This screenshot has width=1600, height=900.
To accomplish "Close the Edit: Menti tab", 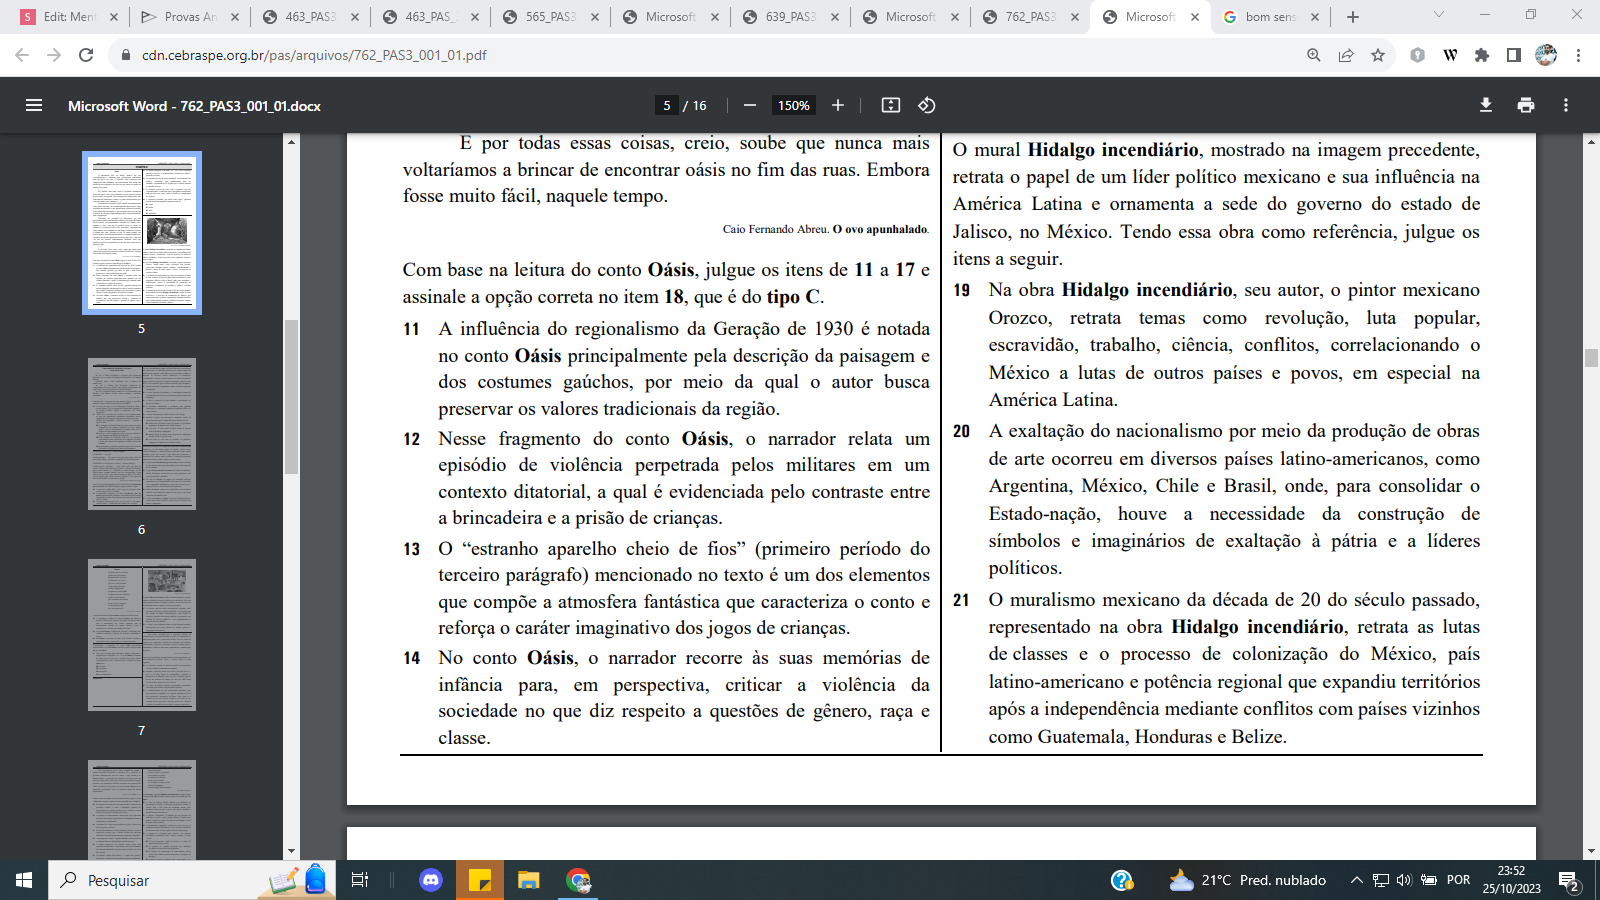I will 113,17.
